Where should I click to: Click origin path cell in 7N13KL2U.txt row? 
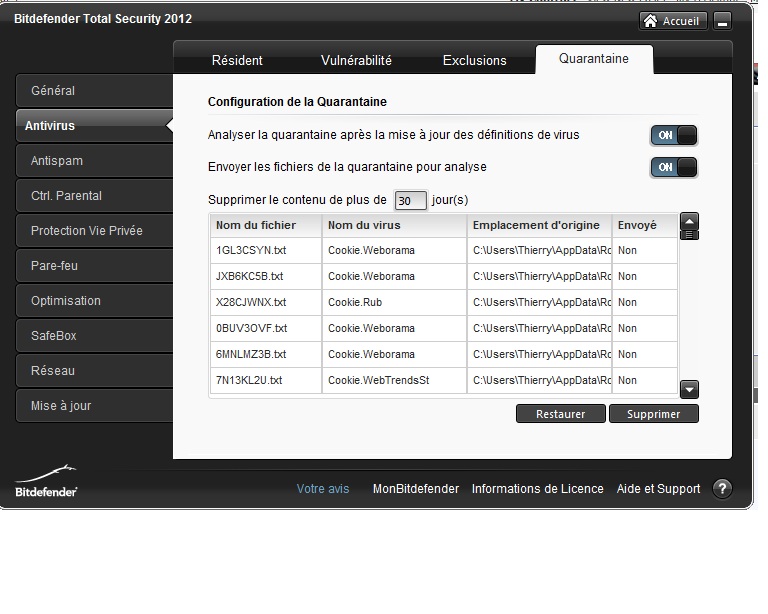coord(540,380)
